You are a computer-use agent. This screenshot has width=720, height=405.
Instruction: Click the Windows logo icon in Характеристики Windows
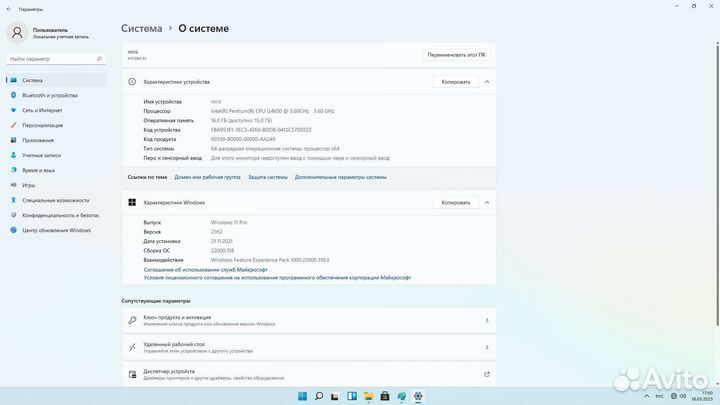pyautogui.click(x=132, y=202)
